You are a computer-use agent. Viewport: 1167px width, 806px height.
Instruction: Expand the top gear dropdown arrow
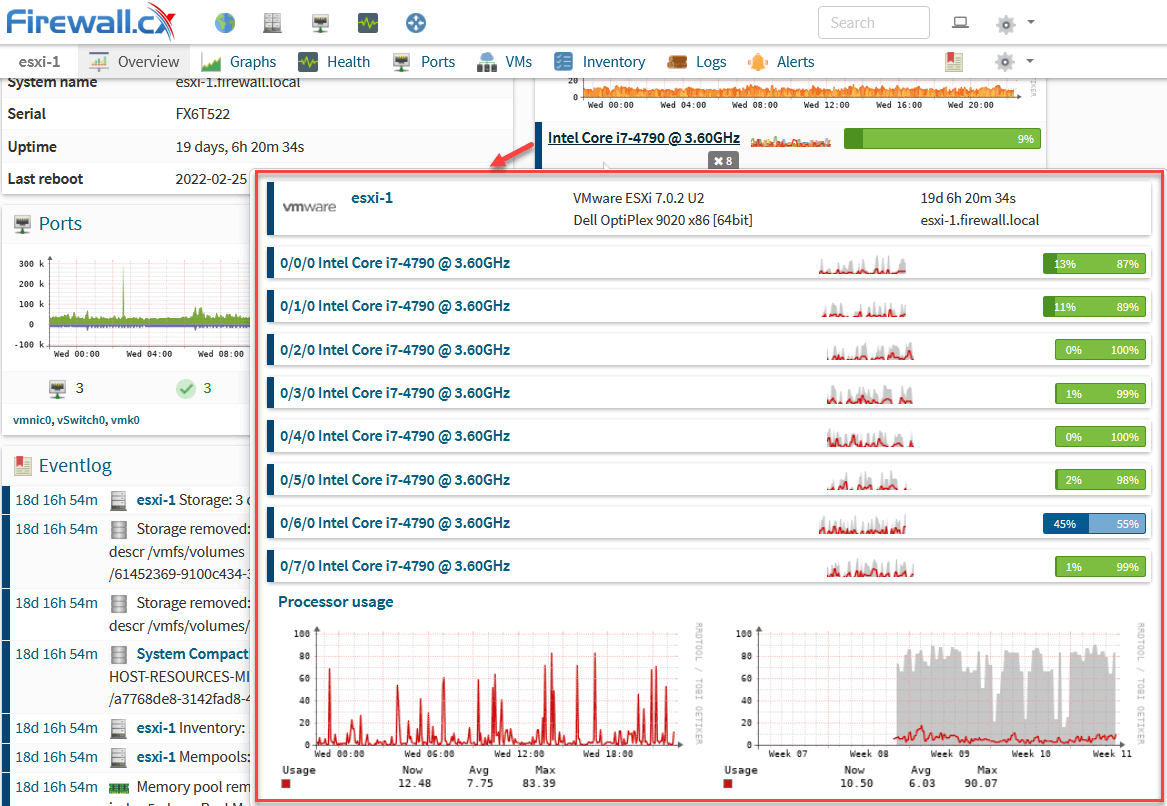pyautogui.click(x=1031, y=22)
